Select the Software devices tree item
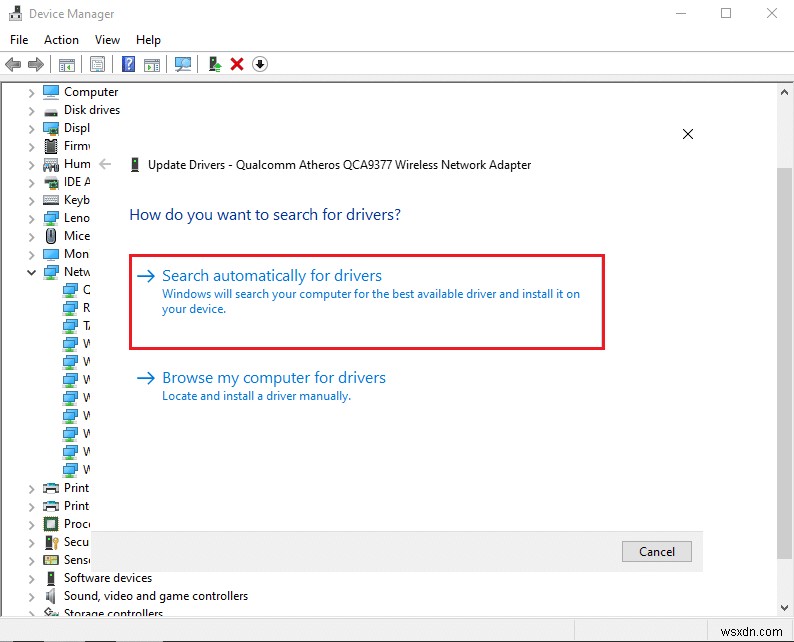Image resolution: width=794 pixels, height=642 pixels. tap(108, 578)
